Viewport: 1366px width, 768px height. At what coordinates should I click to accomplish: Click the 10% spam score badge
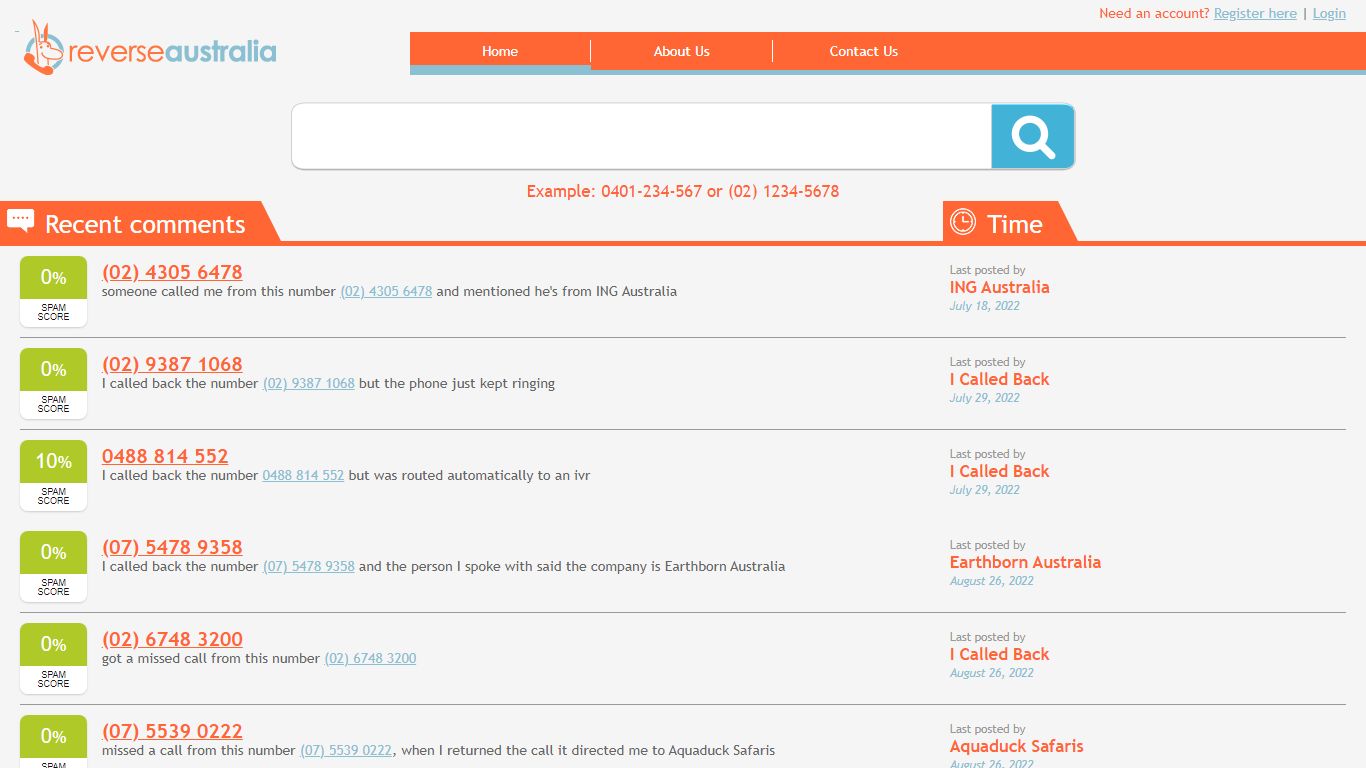tap(54, 475)
